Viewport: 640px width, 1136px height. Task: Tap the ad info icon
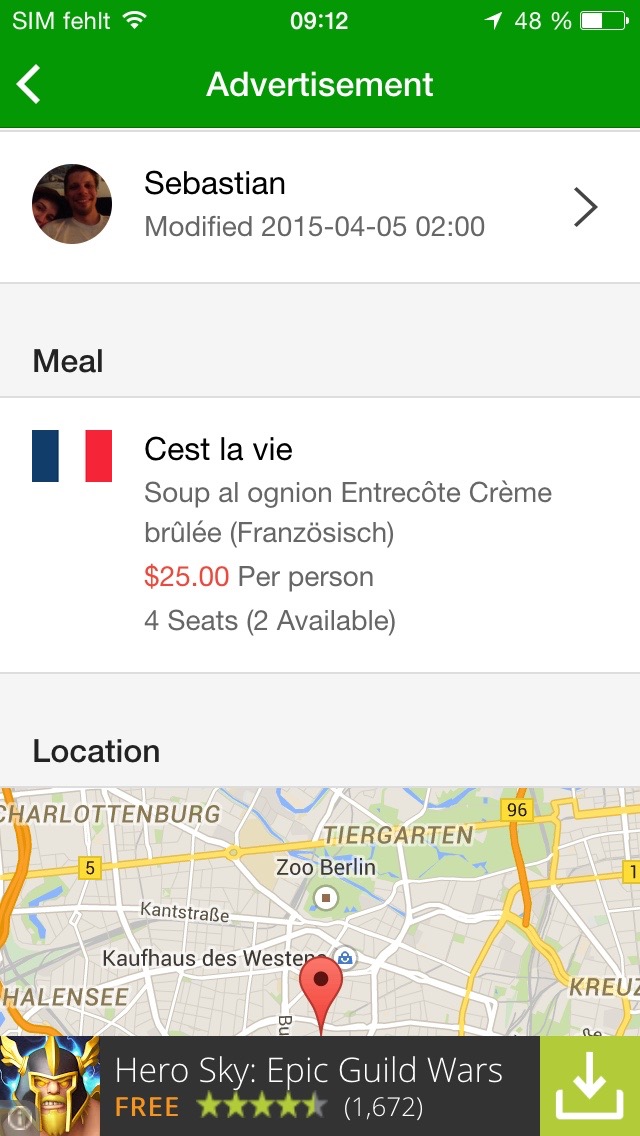(x=17, y=1120)
